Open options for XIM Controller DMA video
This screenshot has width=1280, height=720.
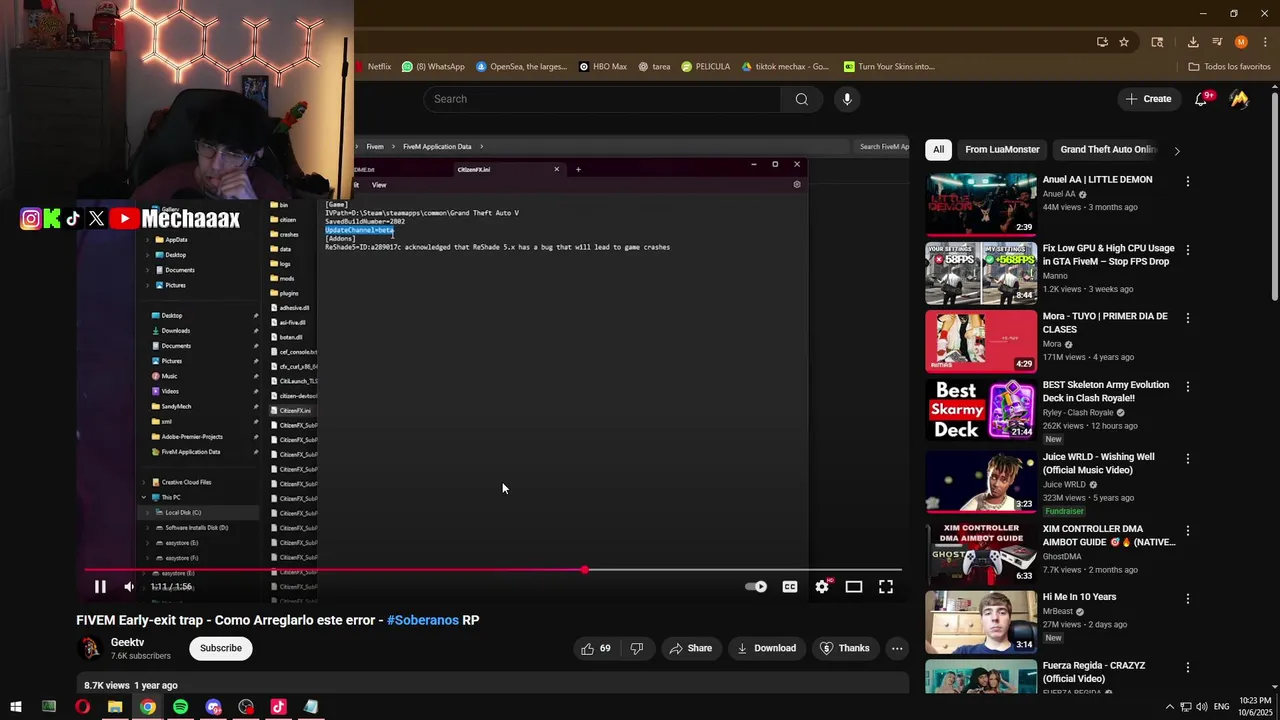tap(1188, 530)
